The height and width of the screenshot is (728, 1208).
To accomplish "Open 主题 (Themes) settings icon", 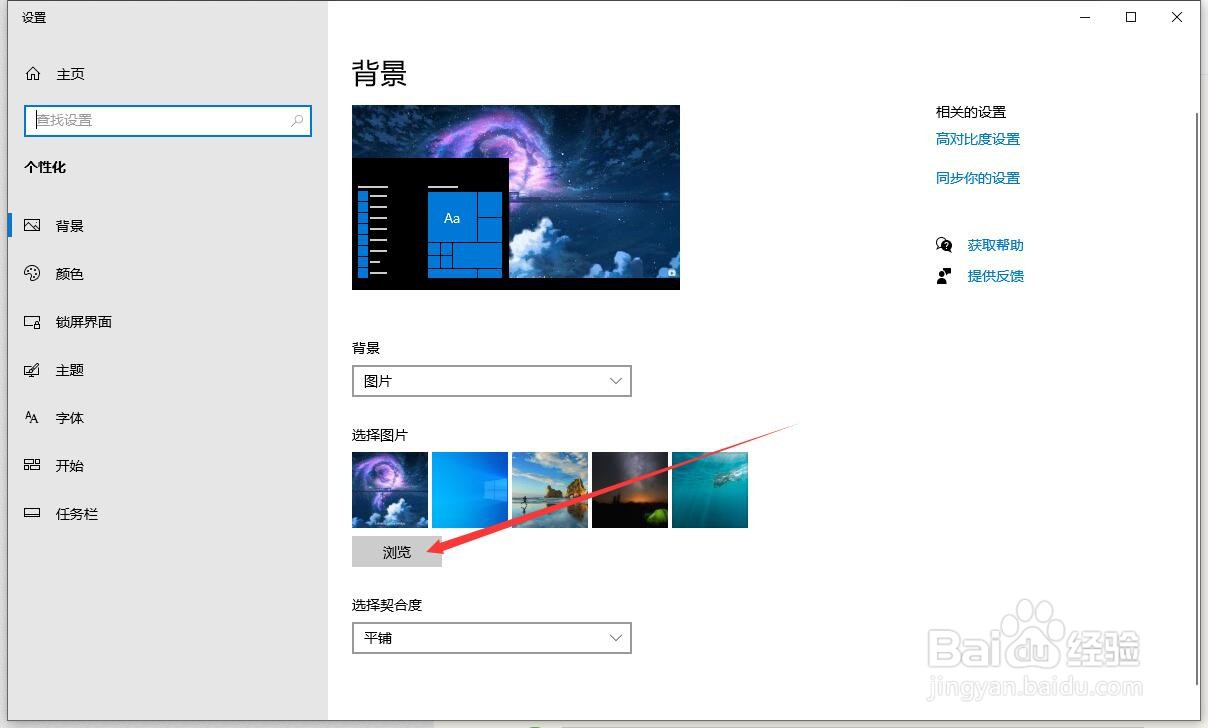I will [32, 369].
